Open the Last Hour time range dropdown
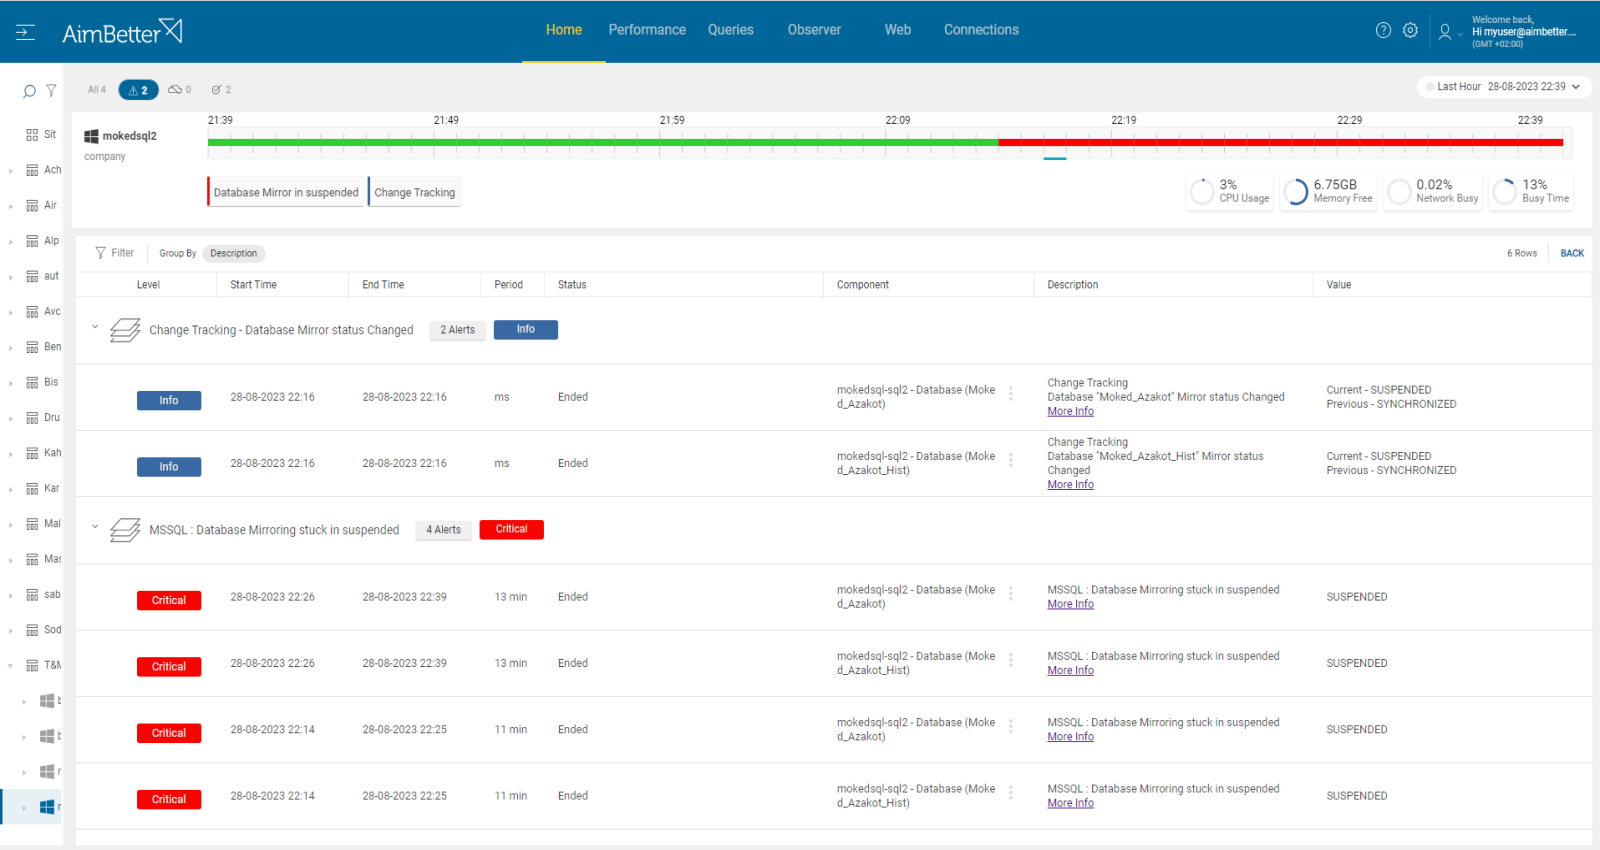Viewport: 1600px width, 850px height. point(1505,87)
